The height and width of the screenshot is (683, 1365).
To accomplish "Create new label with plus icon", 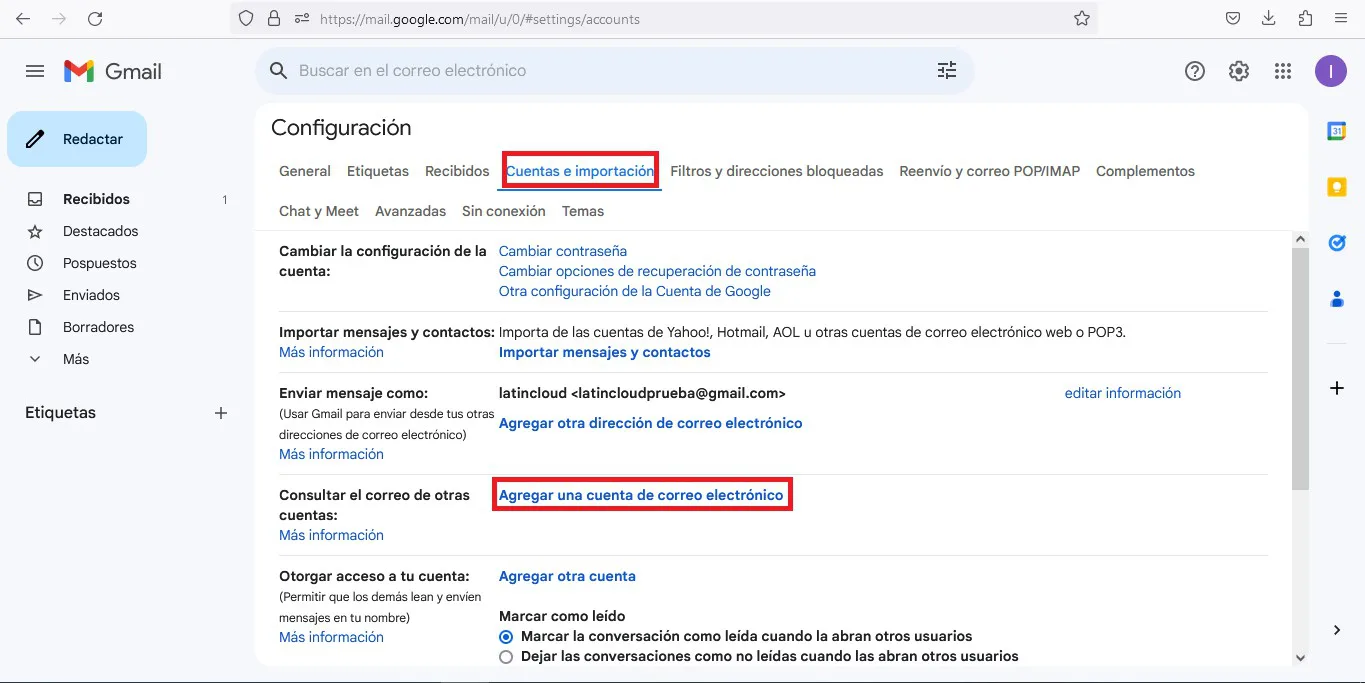I will (221, 413).
